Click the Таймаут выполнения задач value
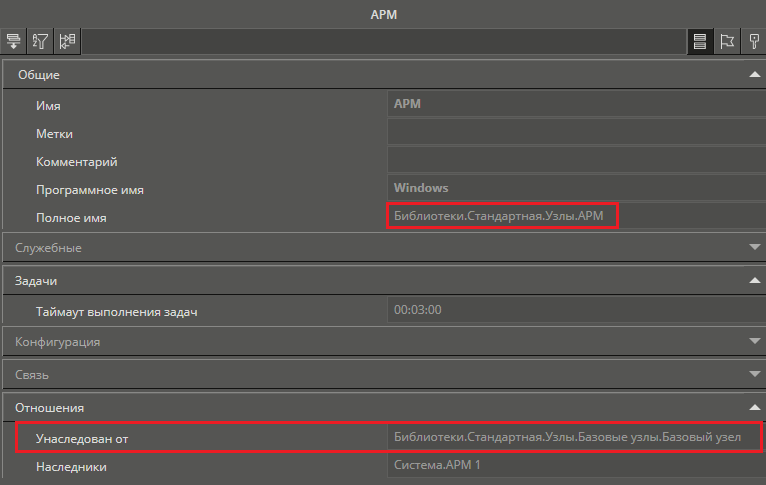This screenshot has width=766, height=485. coord(575,311)
